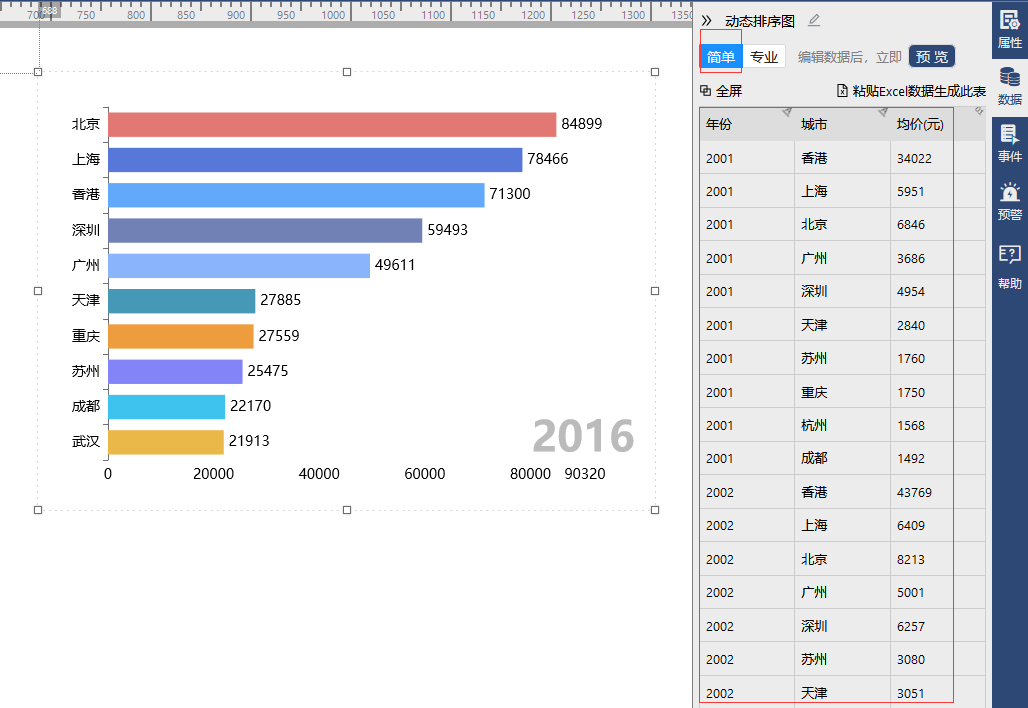Click the 广州 bar in chart
1028x708 pixels.
point(239,266)
